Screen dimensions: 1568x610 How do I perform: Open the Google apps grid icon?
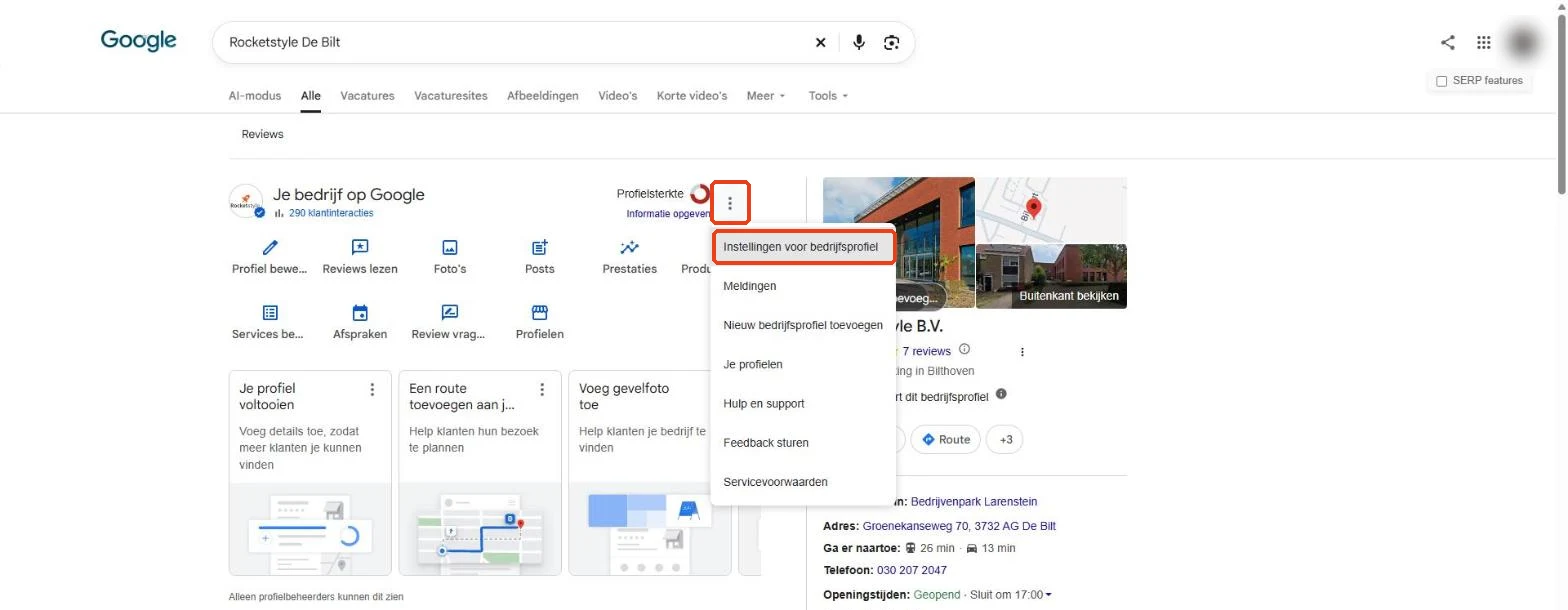tap(1484, 42)
